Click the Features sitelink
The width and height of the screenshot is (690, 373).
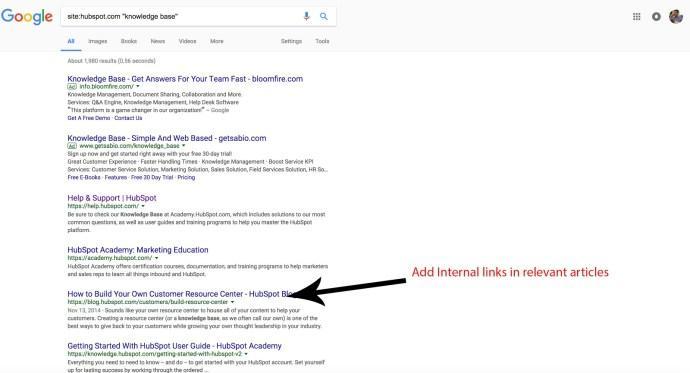tap(116, 177)
